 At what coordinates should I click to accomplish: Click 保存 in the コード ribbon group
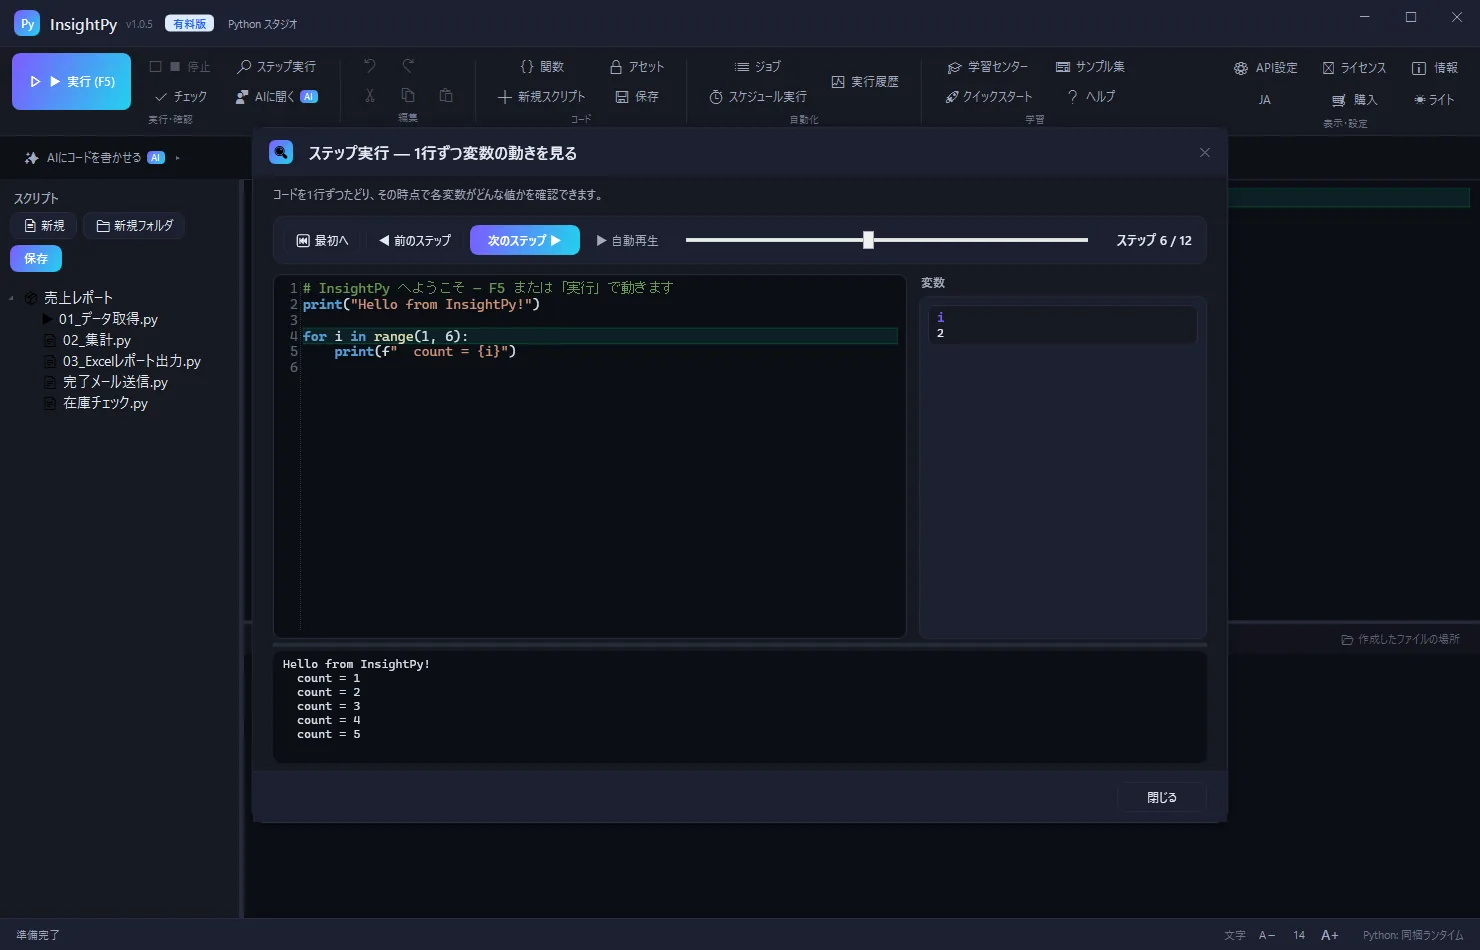(x=637, y=97)
